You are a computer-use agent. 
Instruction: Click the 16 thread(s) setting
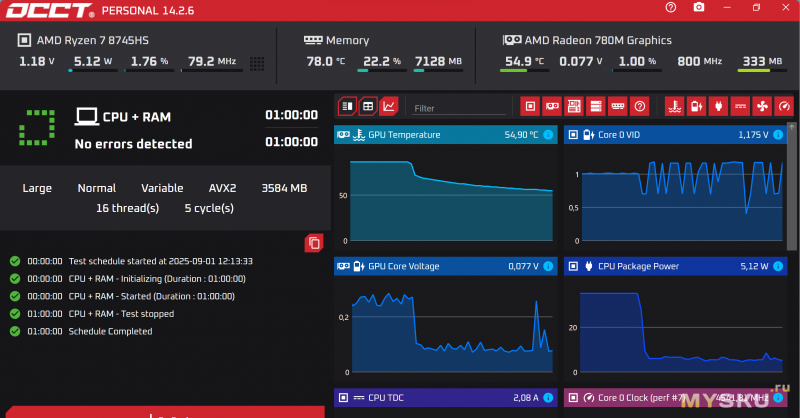pyautogui.click(x=128, y=208)
